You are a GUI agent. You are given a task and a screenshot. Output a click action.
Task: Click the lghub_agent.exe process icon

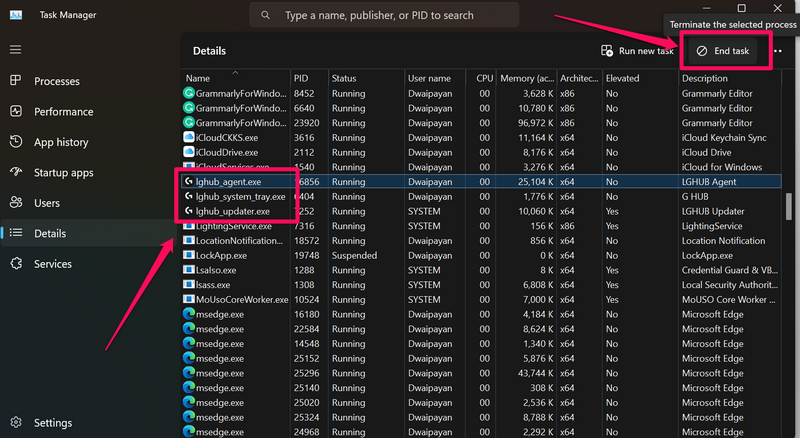click(188, 182)
